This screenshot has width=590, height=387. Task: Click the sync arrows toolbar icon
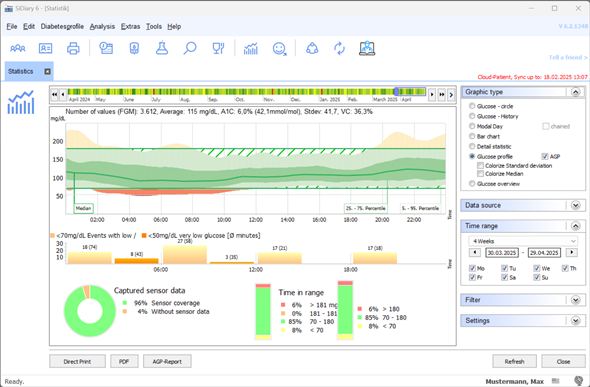click(339, 49)
